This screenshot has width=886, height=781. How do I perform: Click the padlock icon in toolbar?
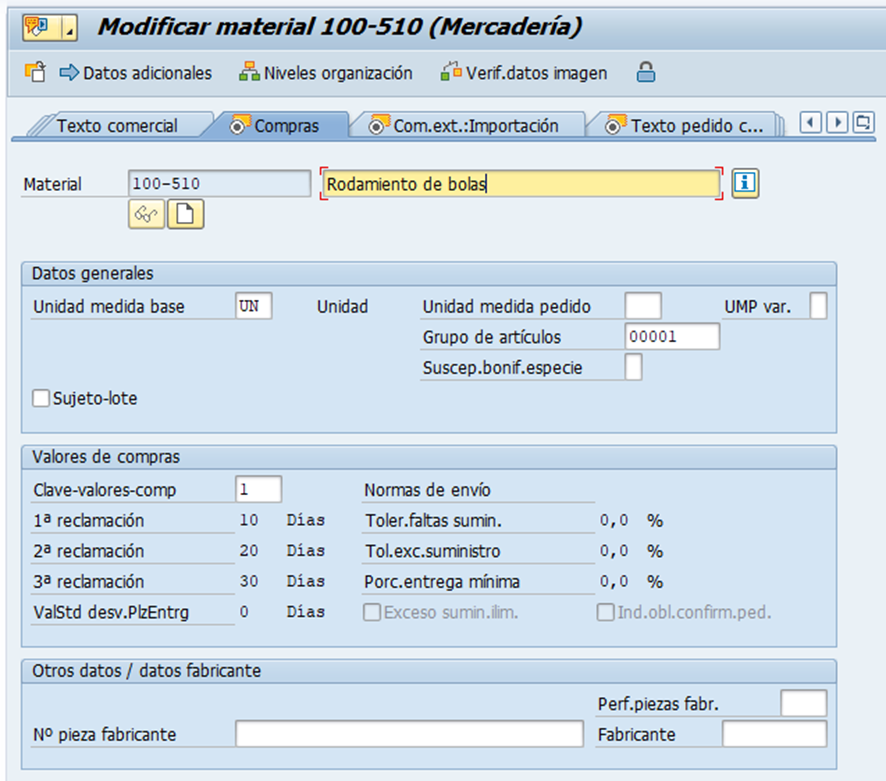645,72
